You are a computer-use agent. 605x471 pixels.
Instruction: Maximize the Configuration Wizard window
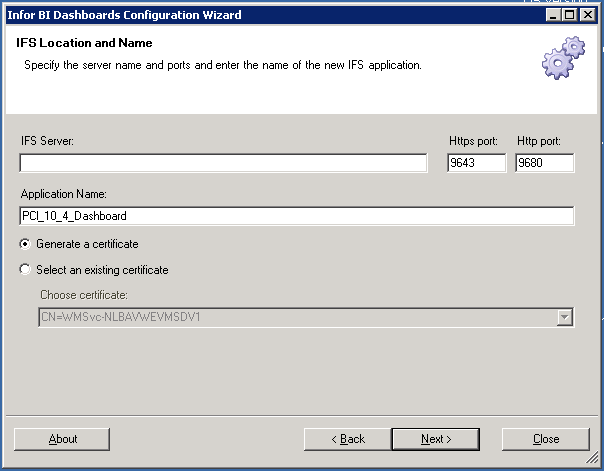(x=570, y=15)
